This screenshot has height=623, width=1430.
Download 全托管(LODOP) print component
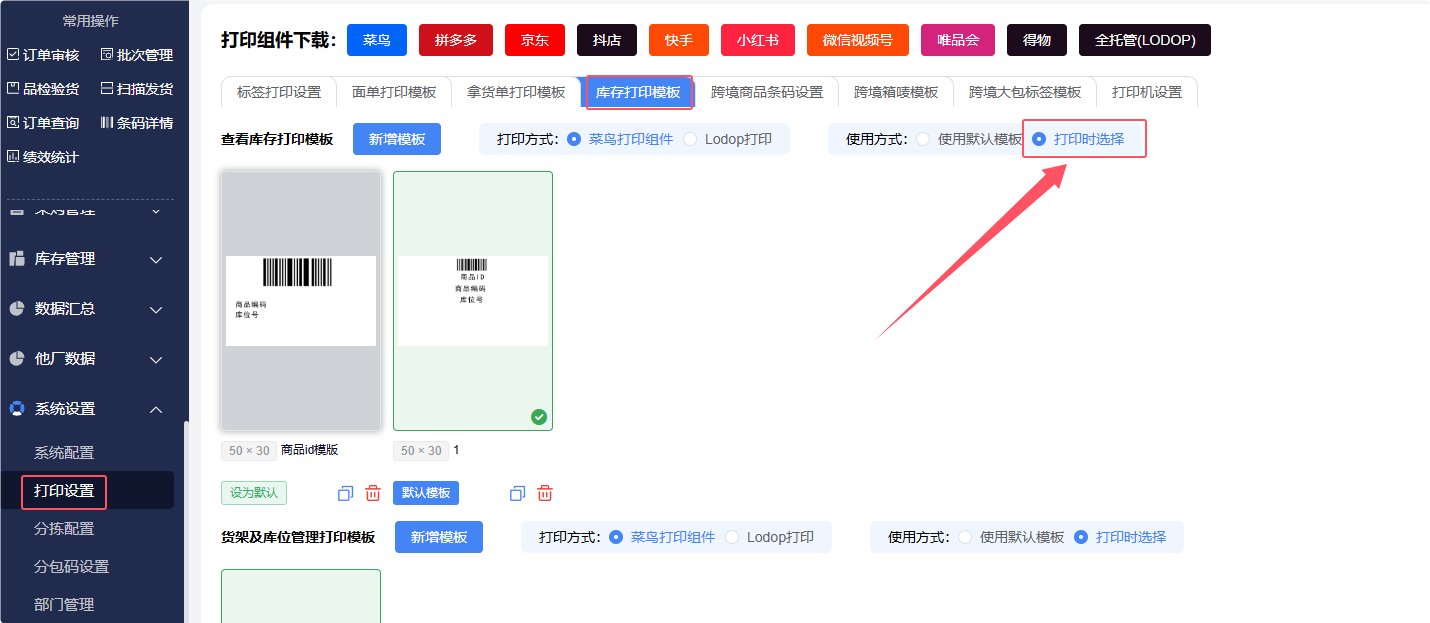pyautogui.click(x=1145, y=40)
